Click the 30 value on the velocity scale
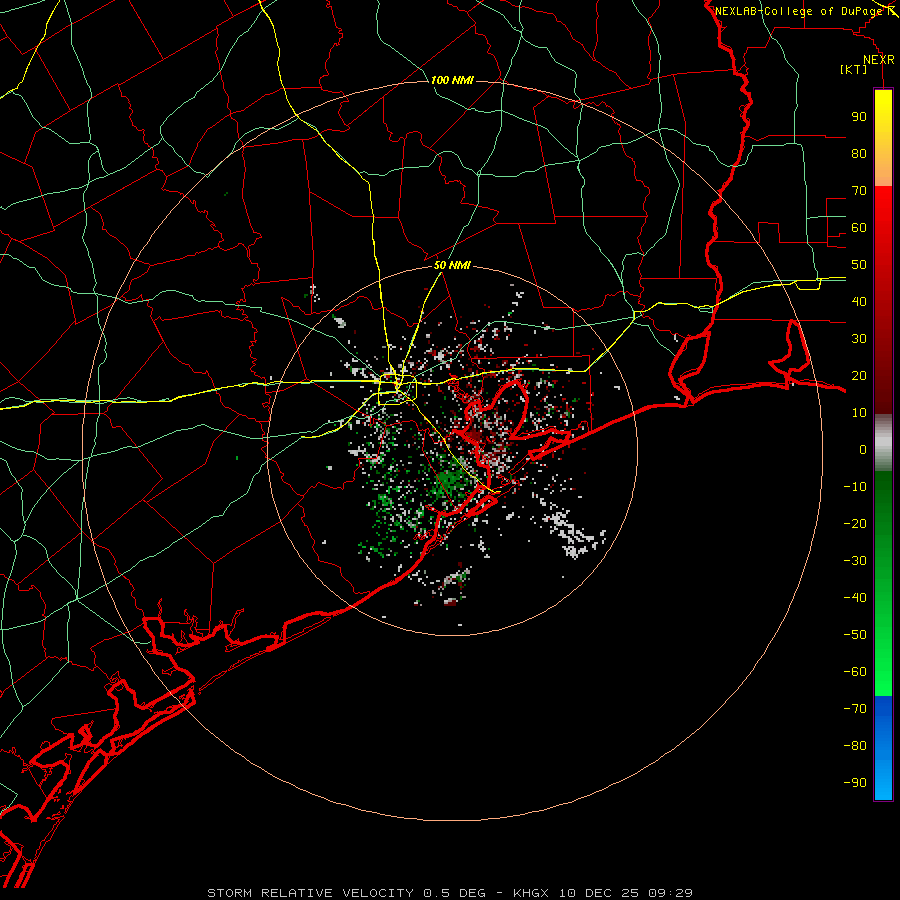The height and width of the screenshot is (900, 900). (x=859, y=339)
